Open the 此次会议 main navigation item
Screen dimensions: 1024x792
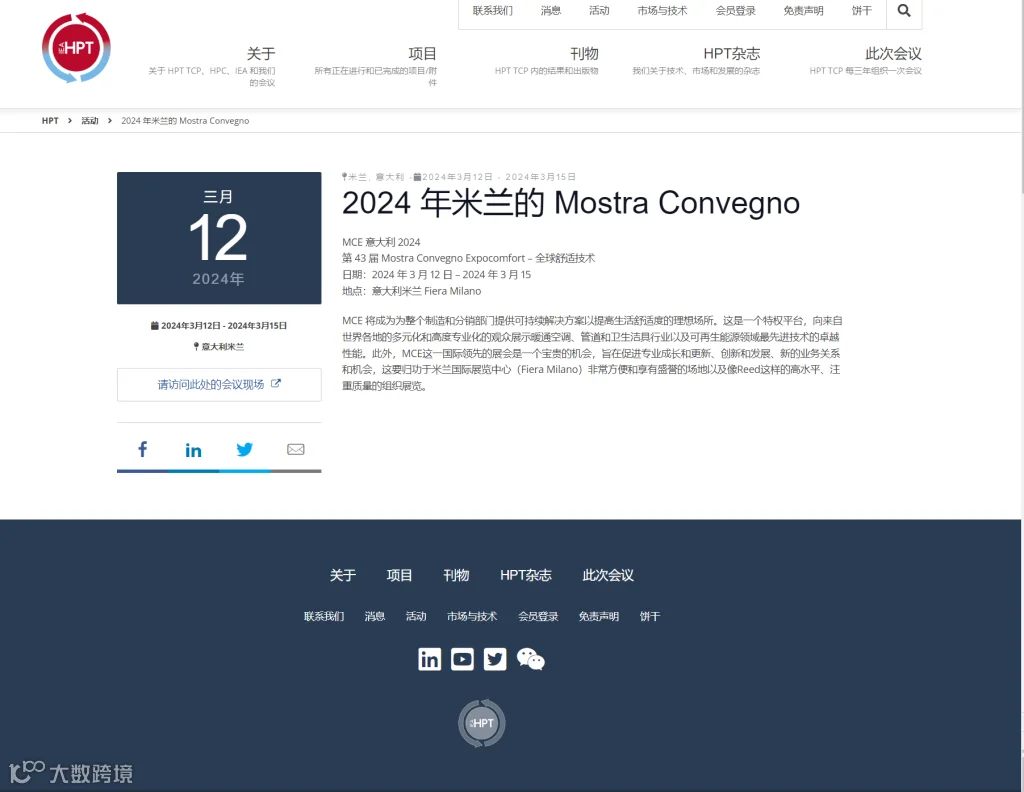[x=893, y=54]
